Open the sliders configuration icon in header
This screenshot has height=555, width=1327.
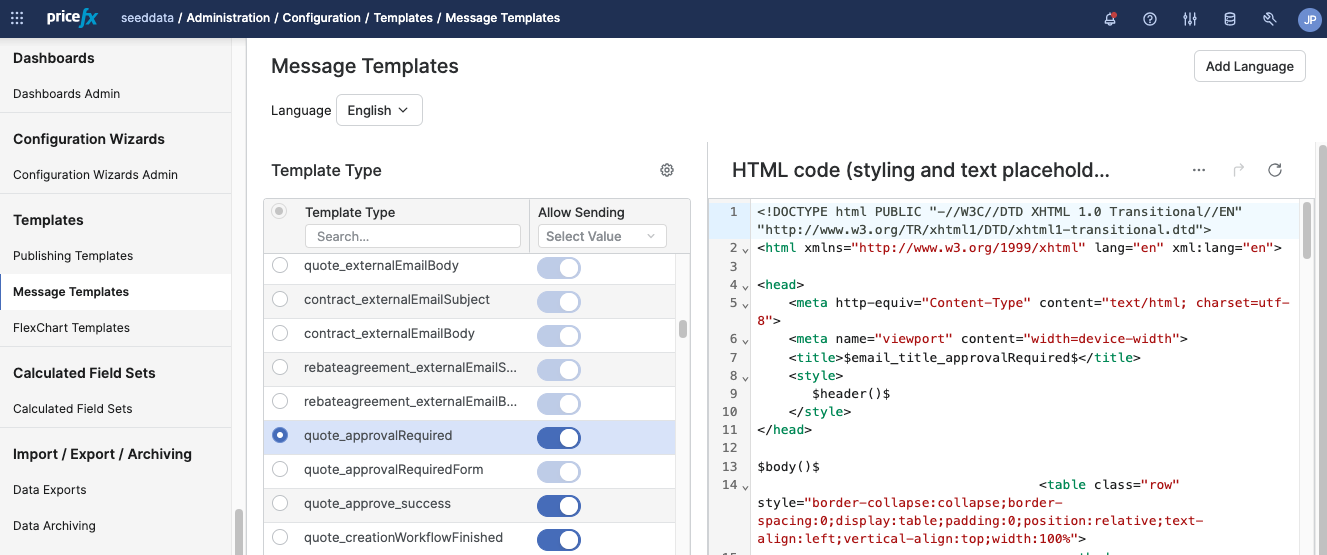[x=1190, y=18]
